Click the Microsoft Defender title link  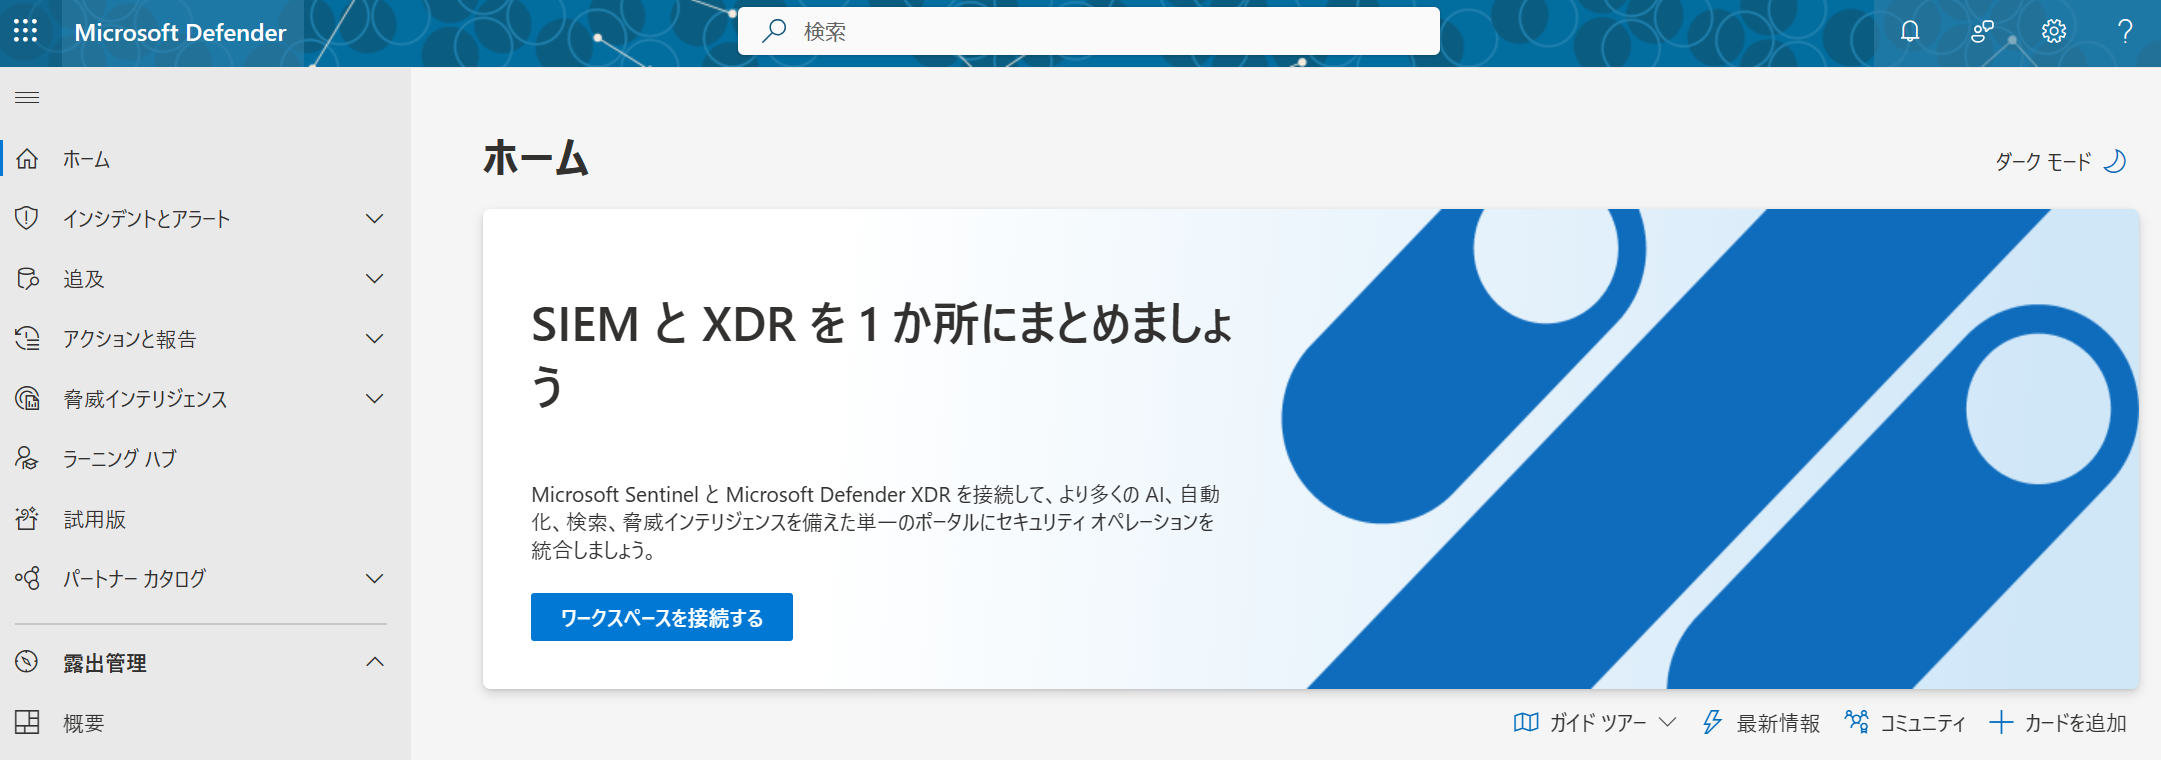click(x=180, y=33)
